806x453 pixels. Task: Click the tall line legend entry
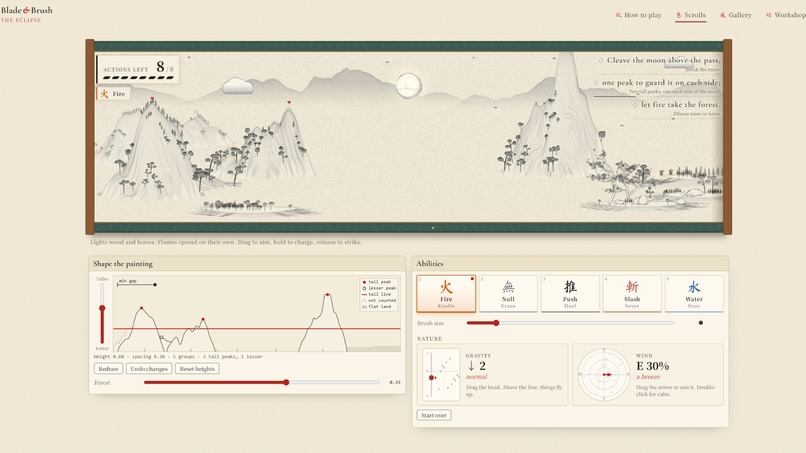pos(379,295)
